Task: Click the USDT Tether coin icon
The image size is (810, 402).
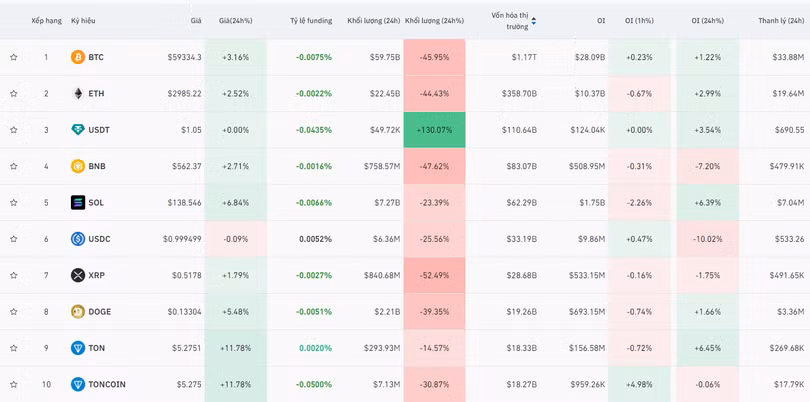Action: 78,130
